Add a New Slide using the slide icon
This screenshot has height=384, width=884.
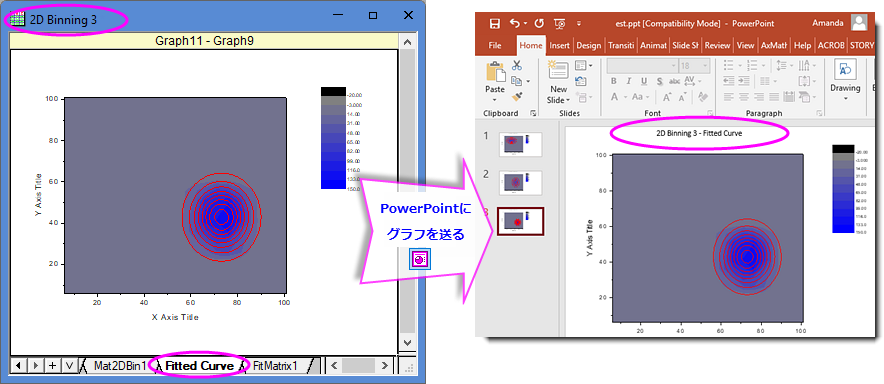tap(558, 70)
